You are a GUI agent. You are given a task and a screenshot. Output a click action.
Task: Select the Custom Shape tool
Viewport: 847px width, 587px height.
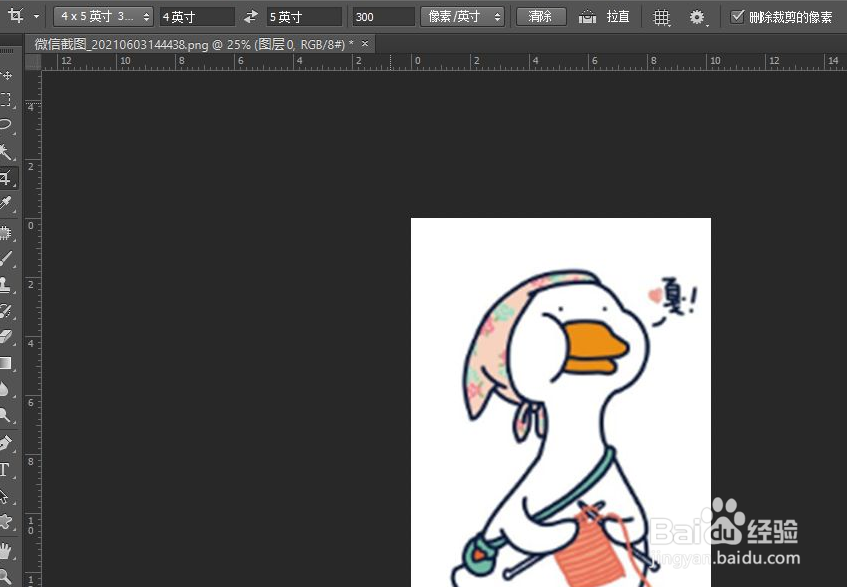5,522
